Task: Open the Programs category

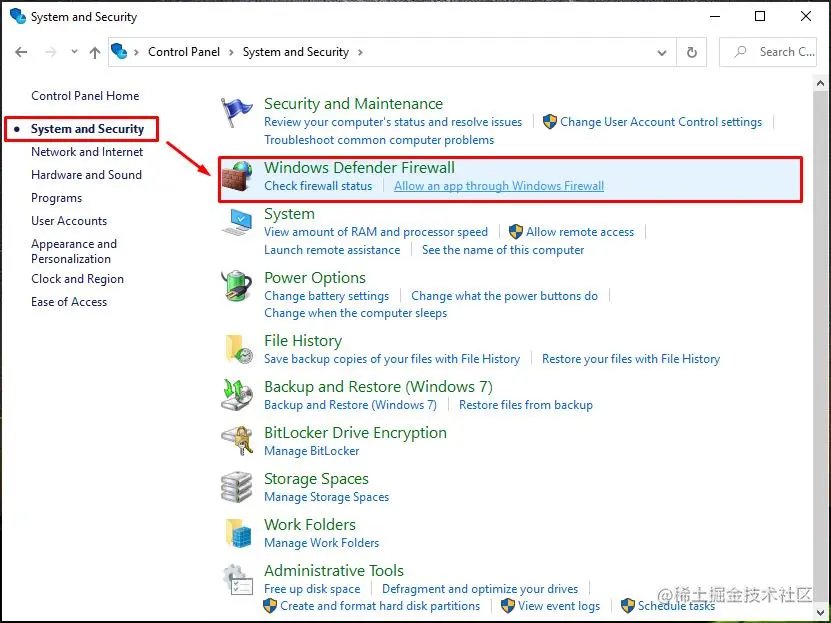Action: click(x=57, y=198)
